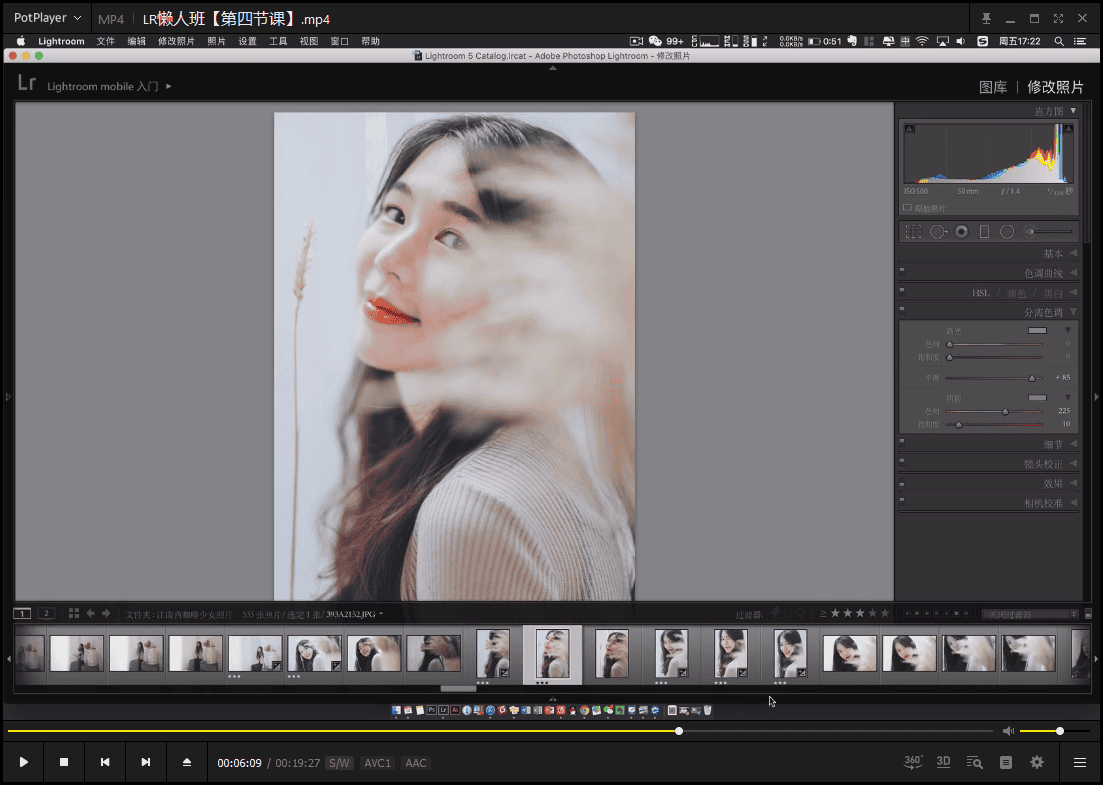This screenshot has height=785, width=1103.
Task: Skip to previous file in PotPlayer
Action: tap(105, 762)
